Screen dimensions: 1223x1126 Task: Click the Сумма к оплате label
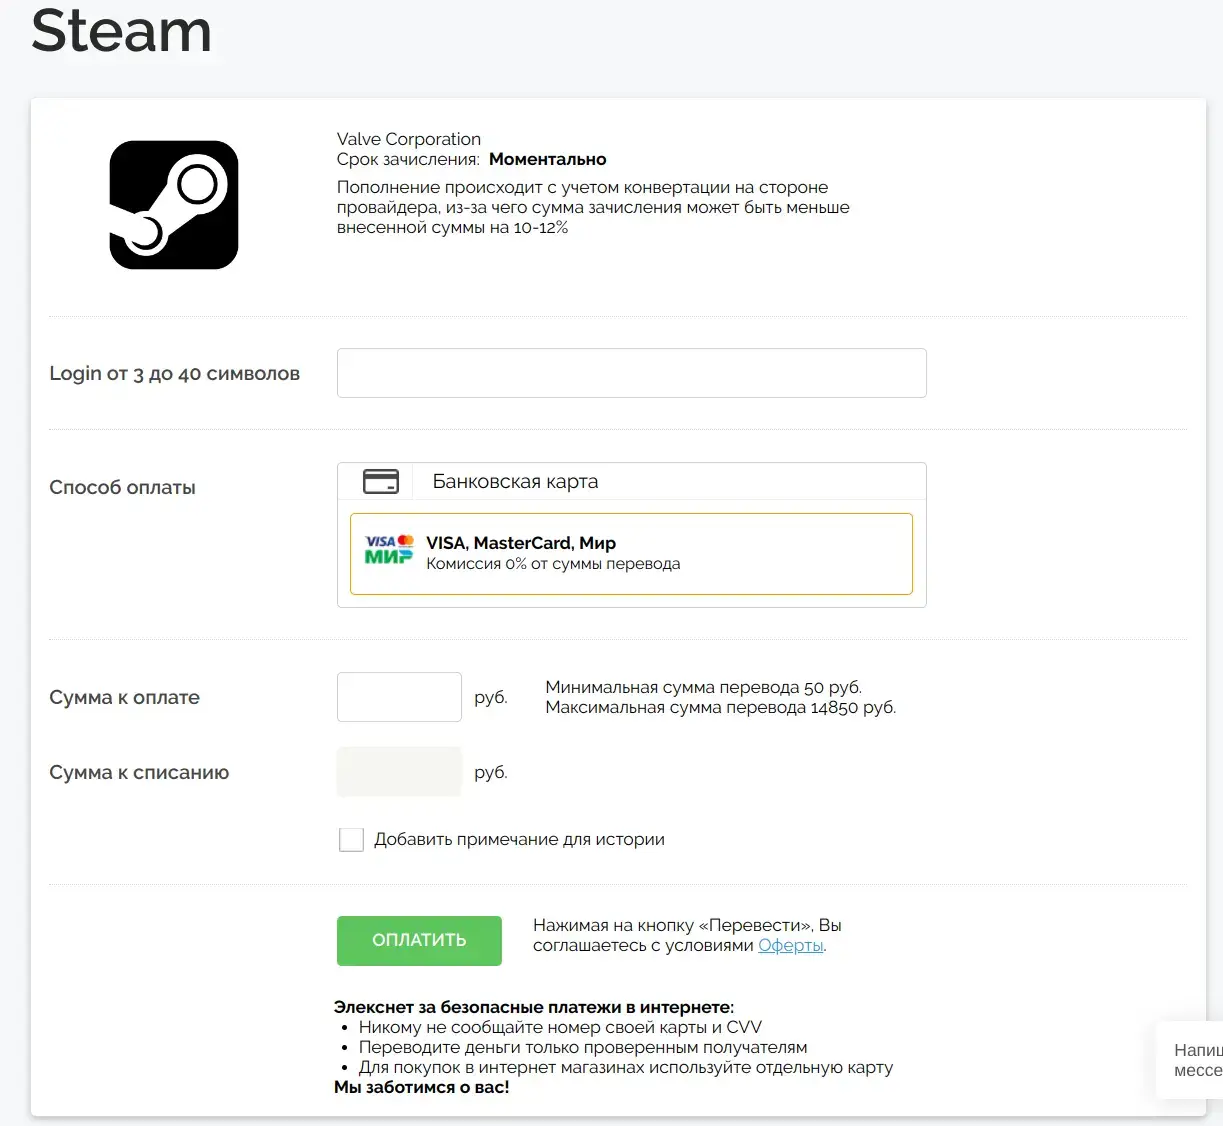[x=124, y=698]
